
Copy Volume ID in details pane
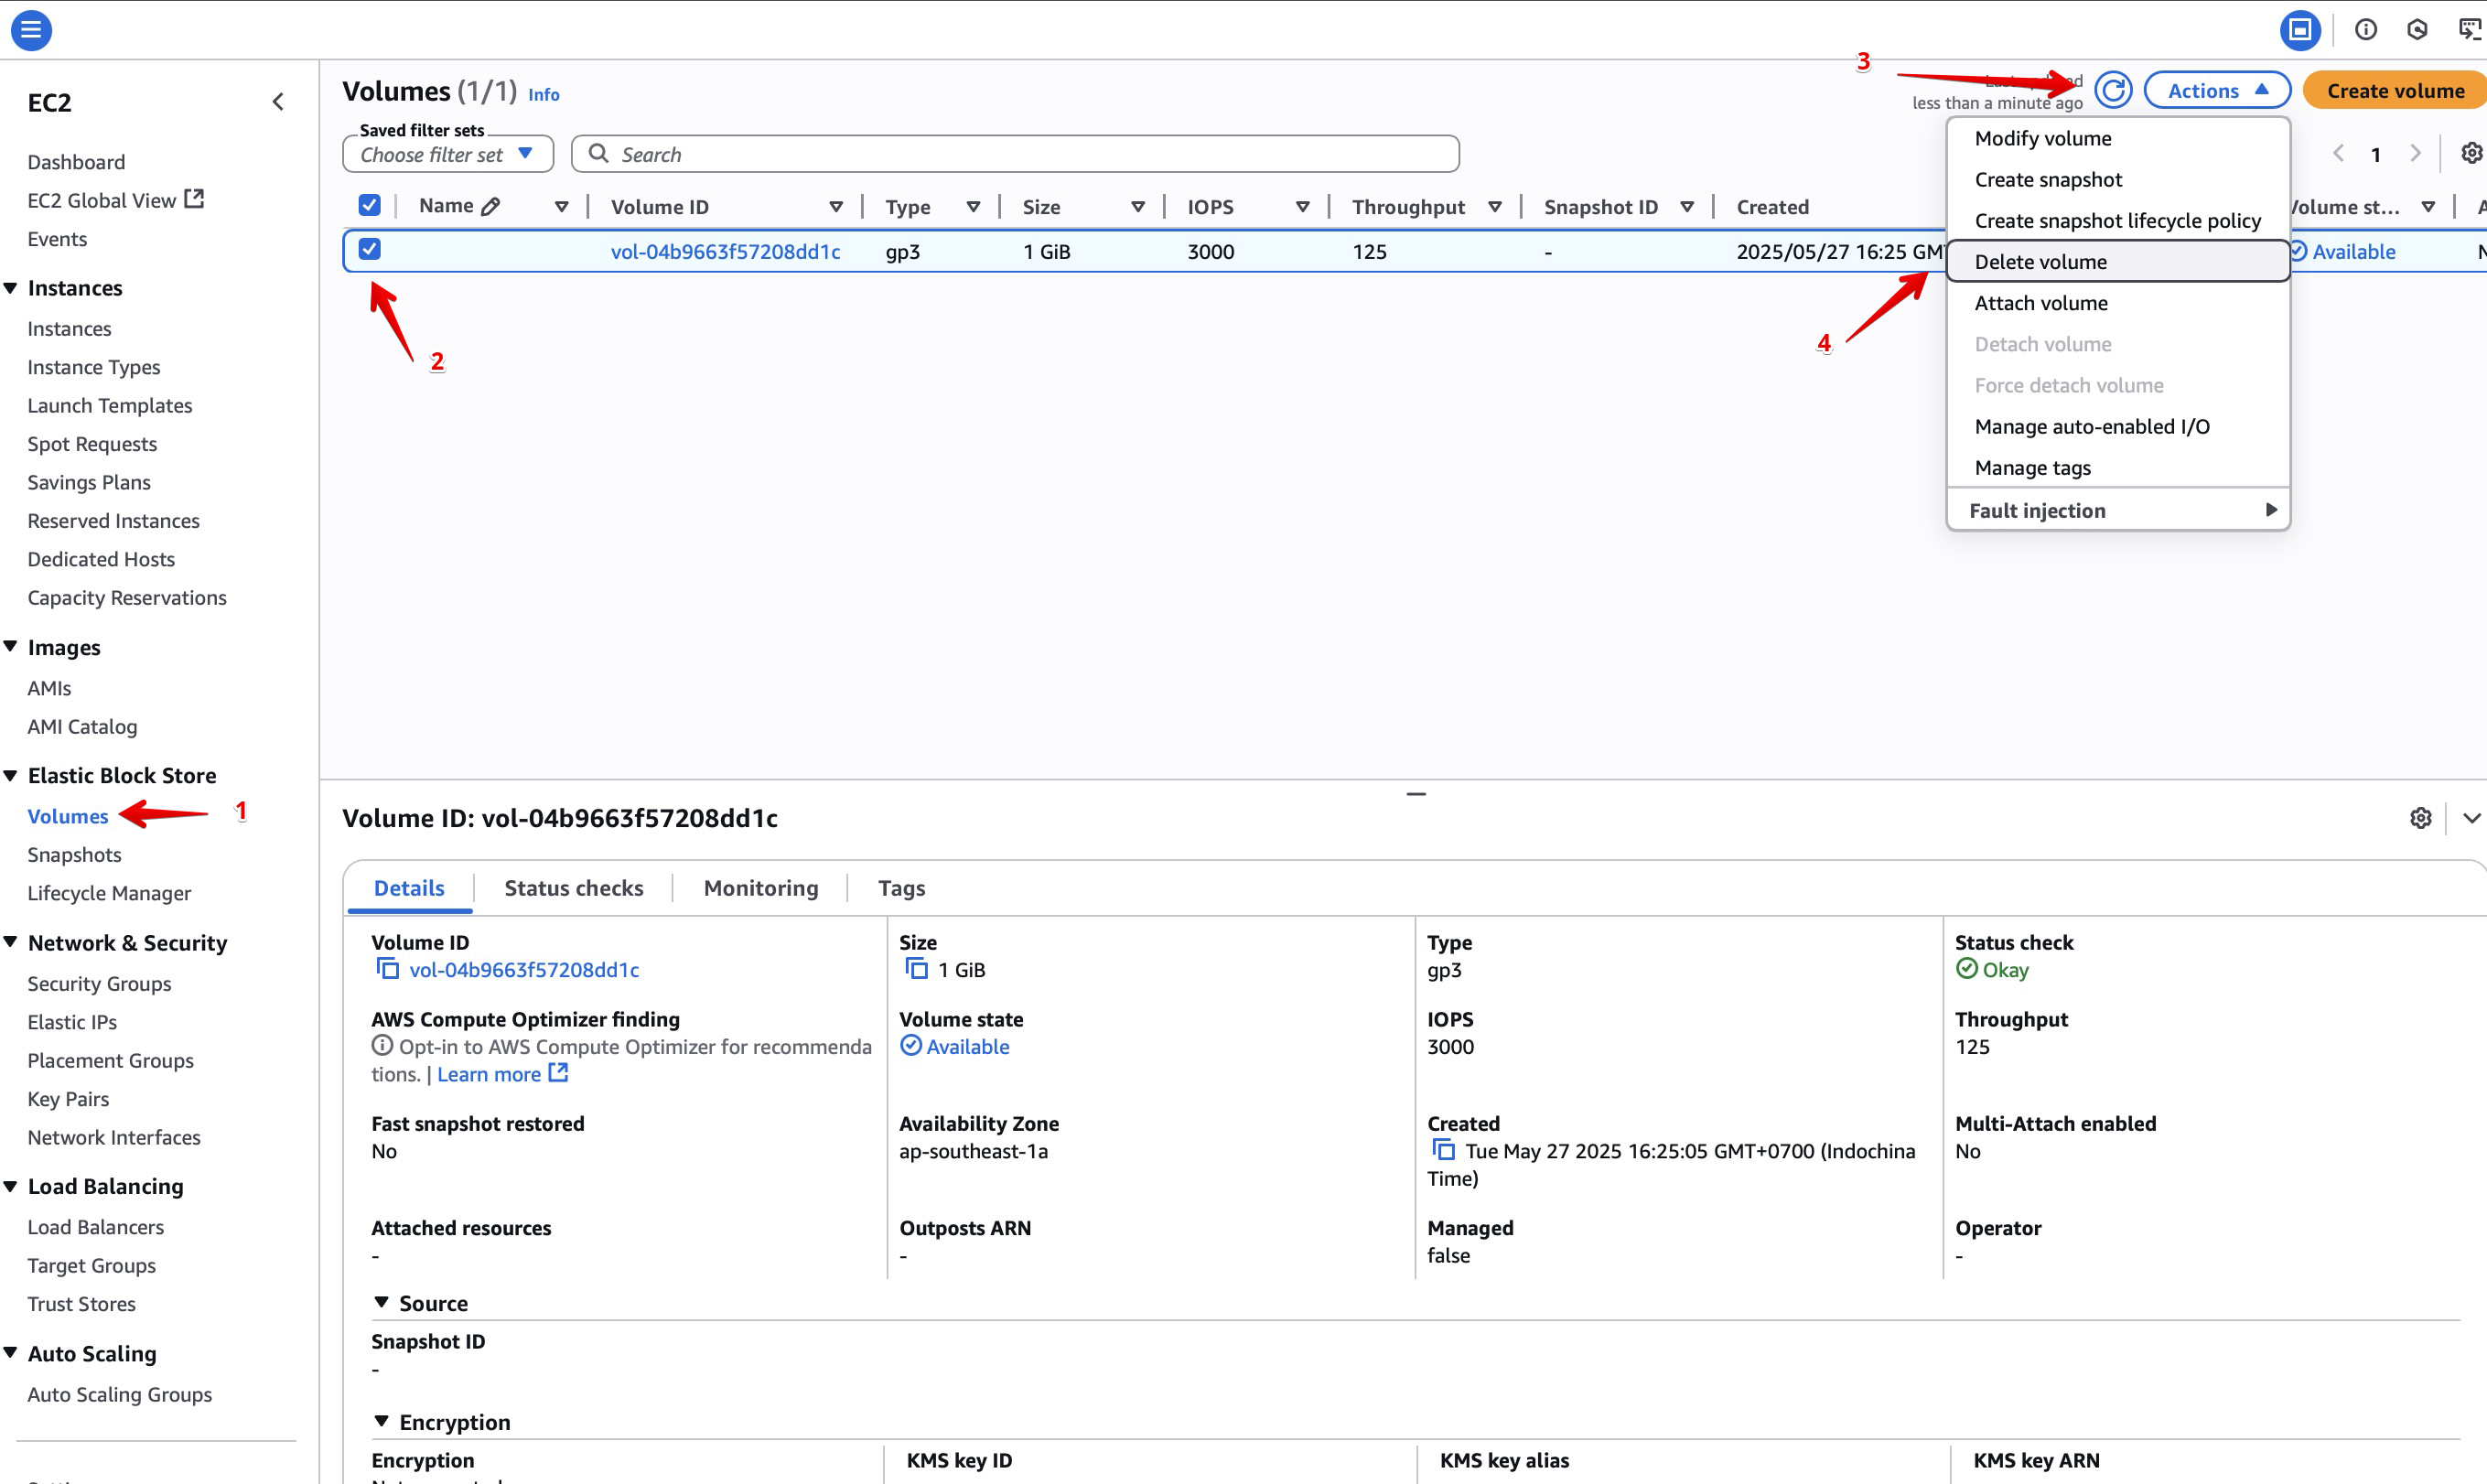tap(387, 969)
